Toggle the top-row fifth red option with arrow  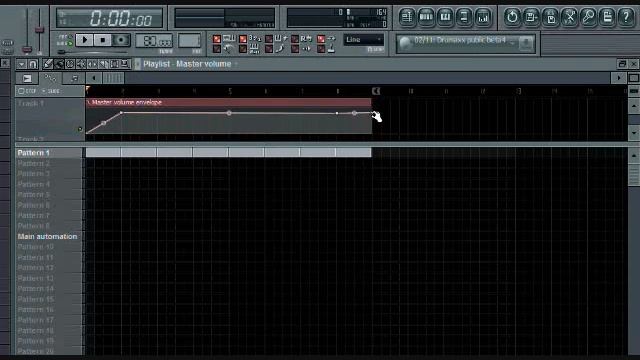(321, 39)
